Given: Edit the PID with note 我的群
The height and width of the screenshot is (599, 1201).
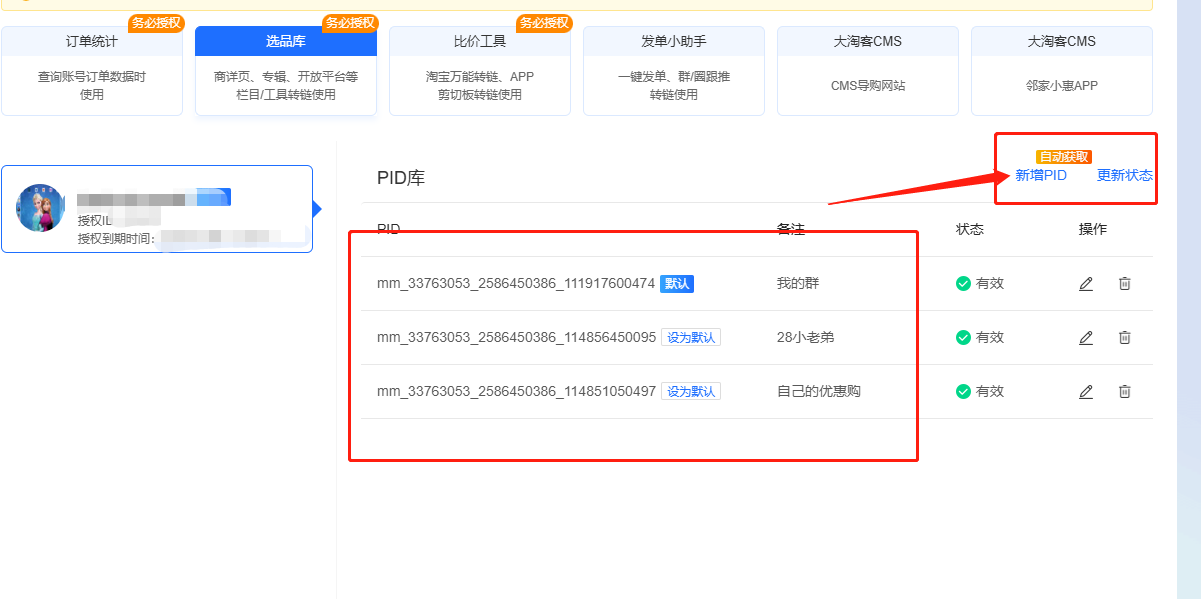Looking at the screenshot, I should coord(1086,284).
